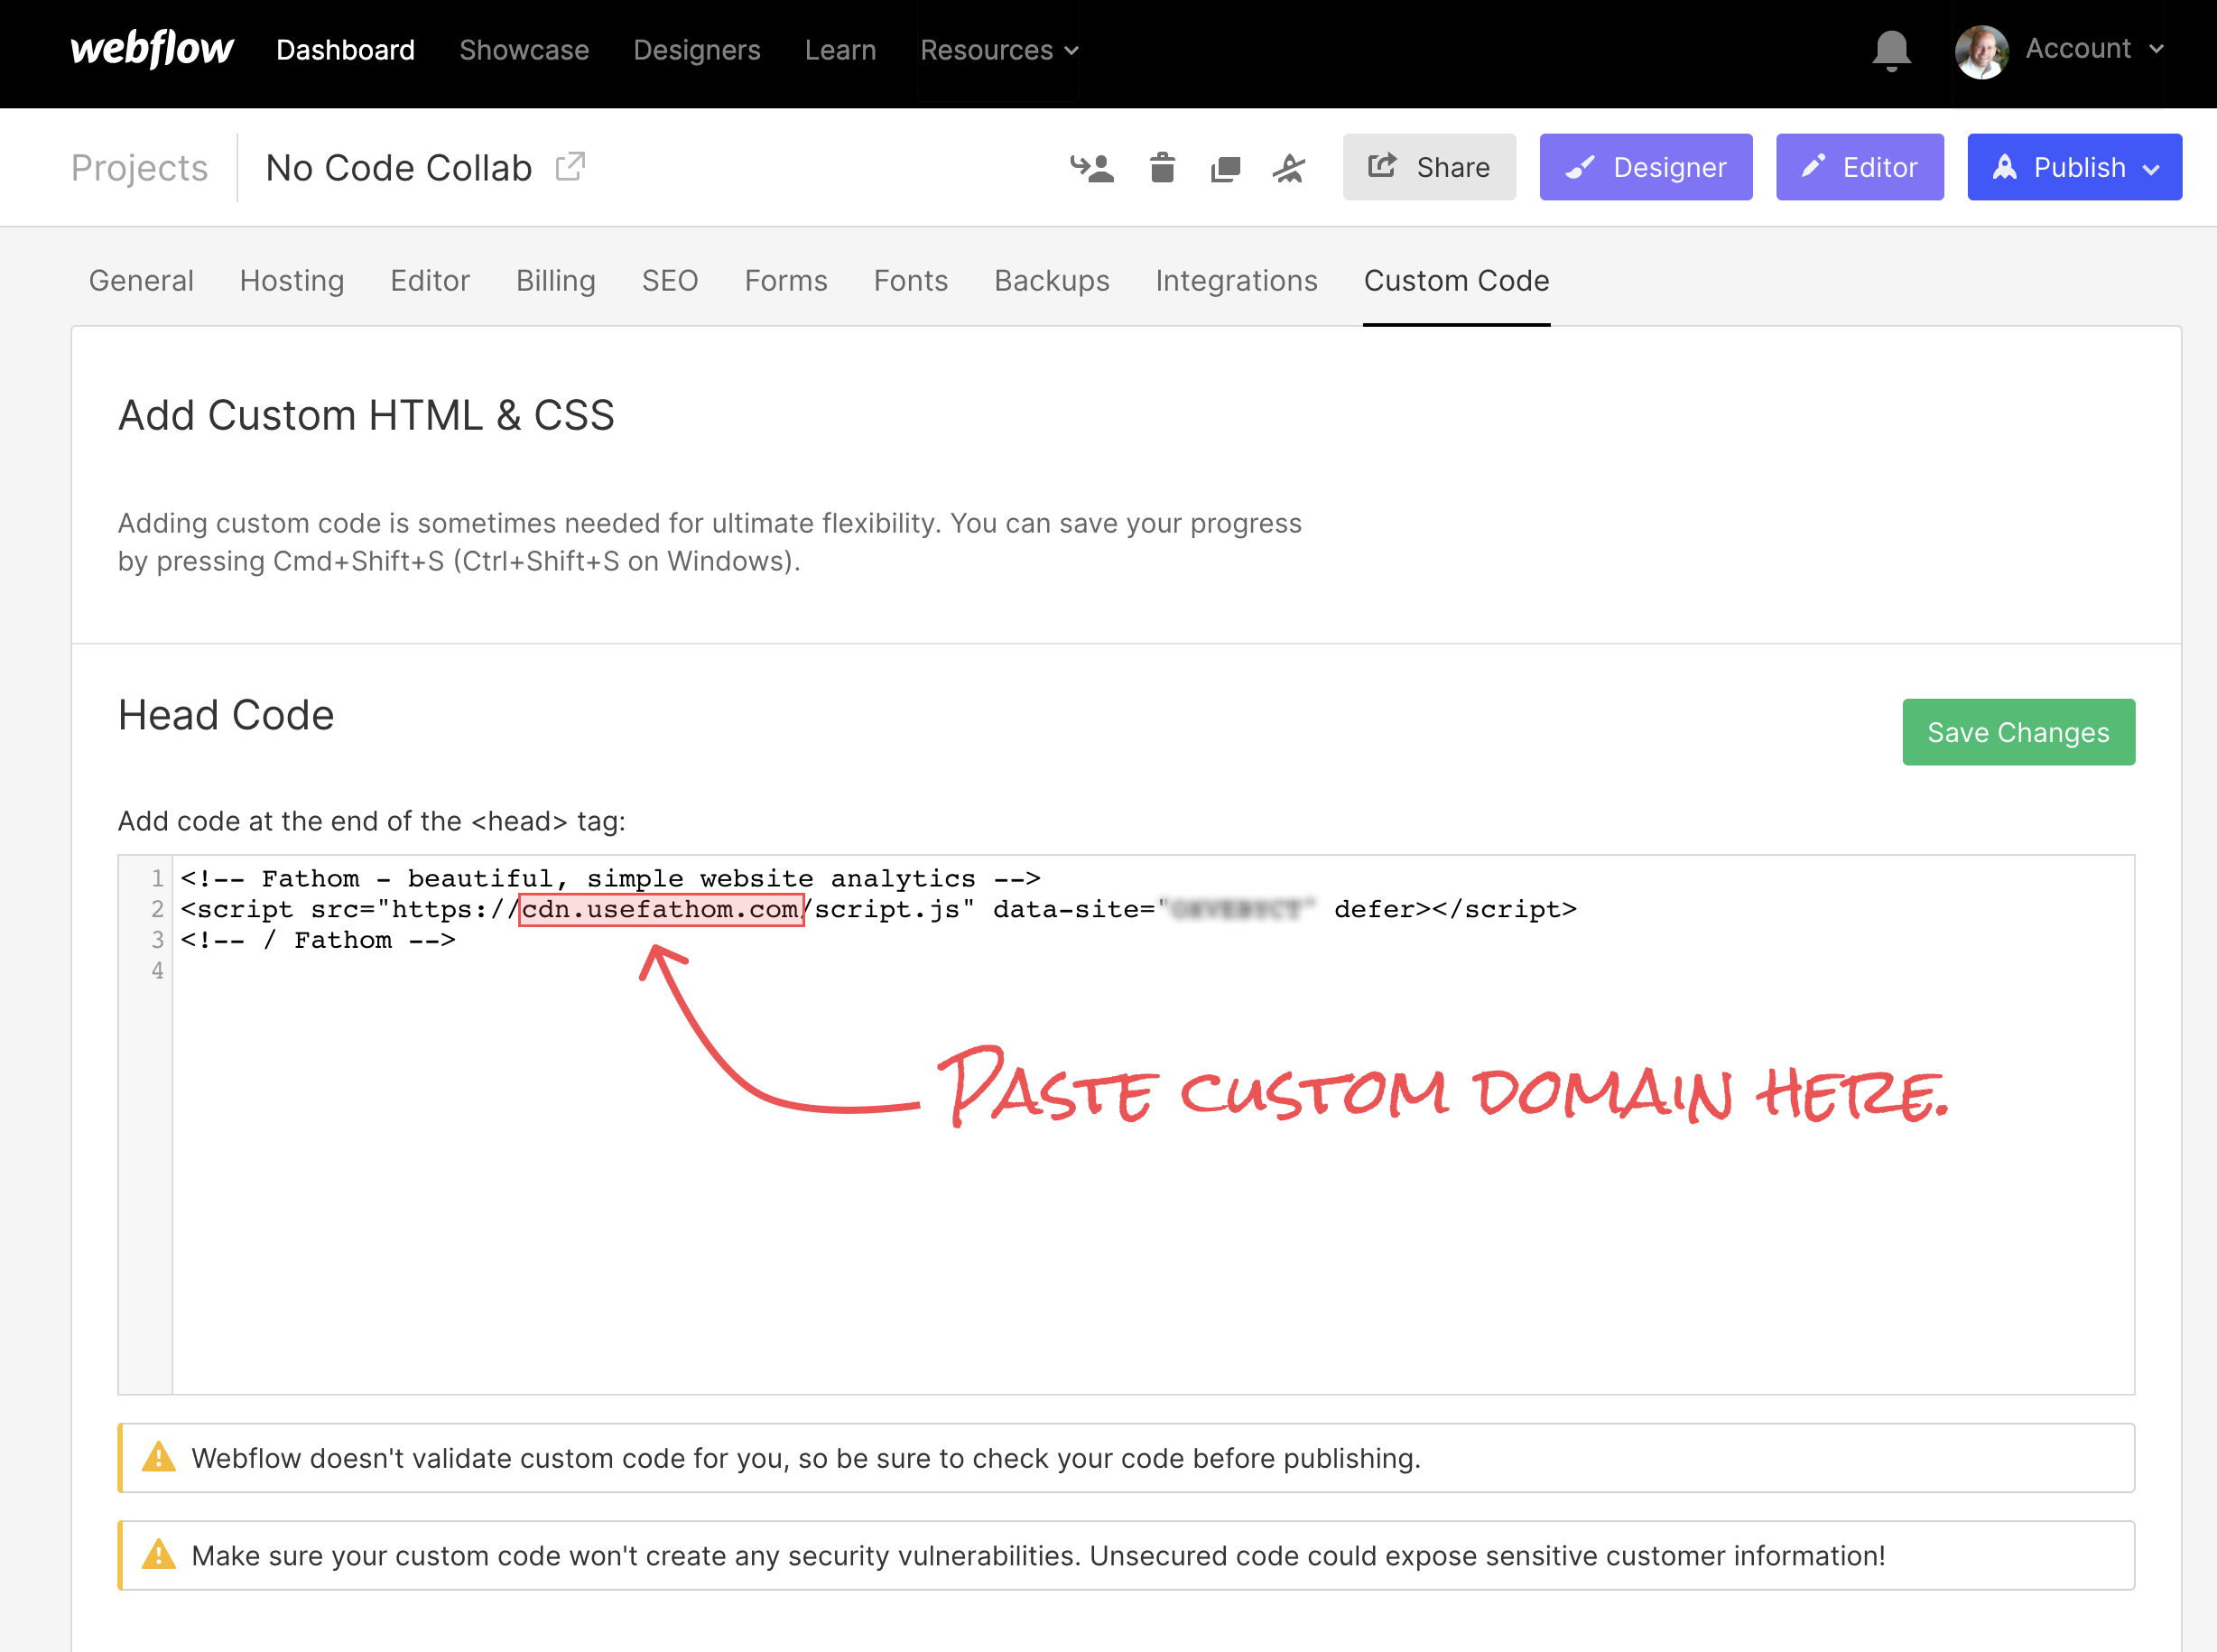The image size is (2217, 1652).
Task: Open the notifications bell
Action: (x=1891, y=50)
